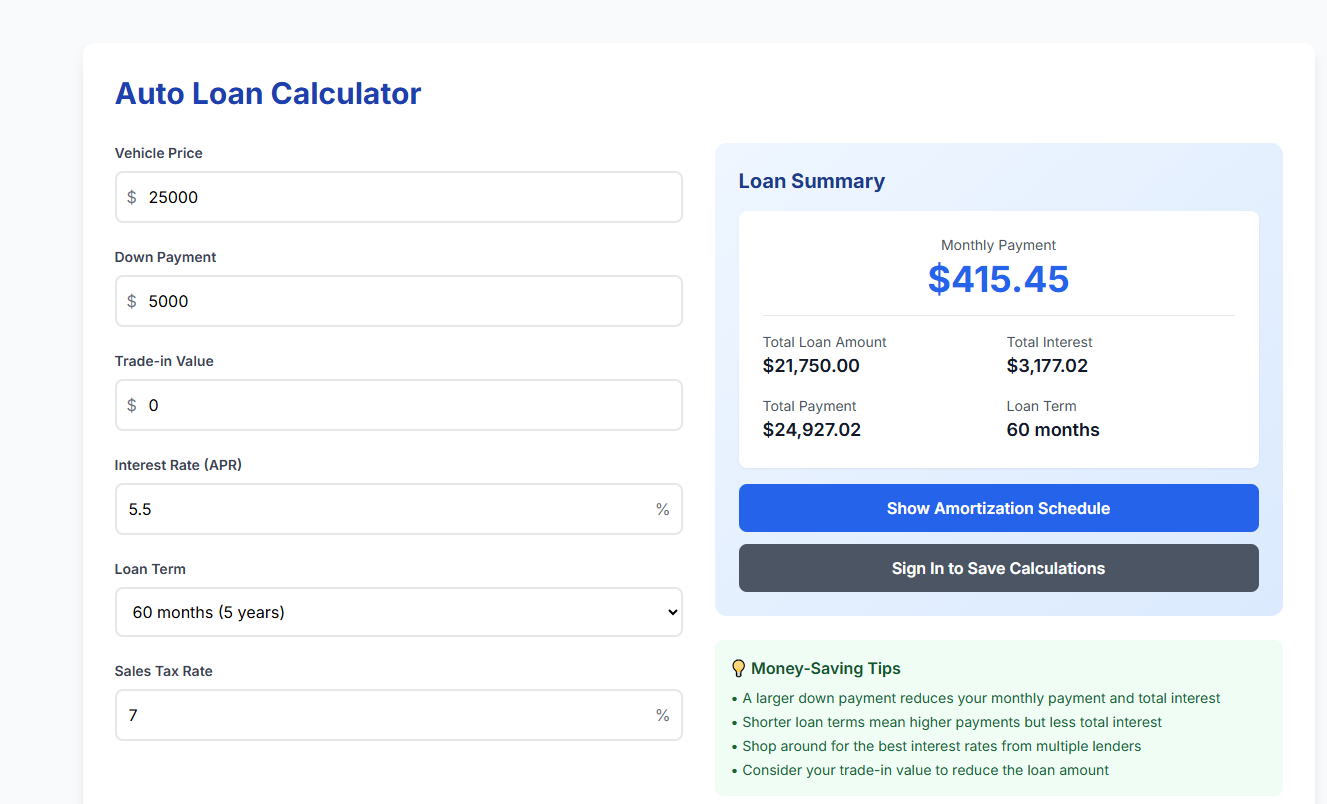Viewport: 1327px width, 804px height.
Task: Click the dollar sign icon in Down Payment field
Action: point(131,301)
